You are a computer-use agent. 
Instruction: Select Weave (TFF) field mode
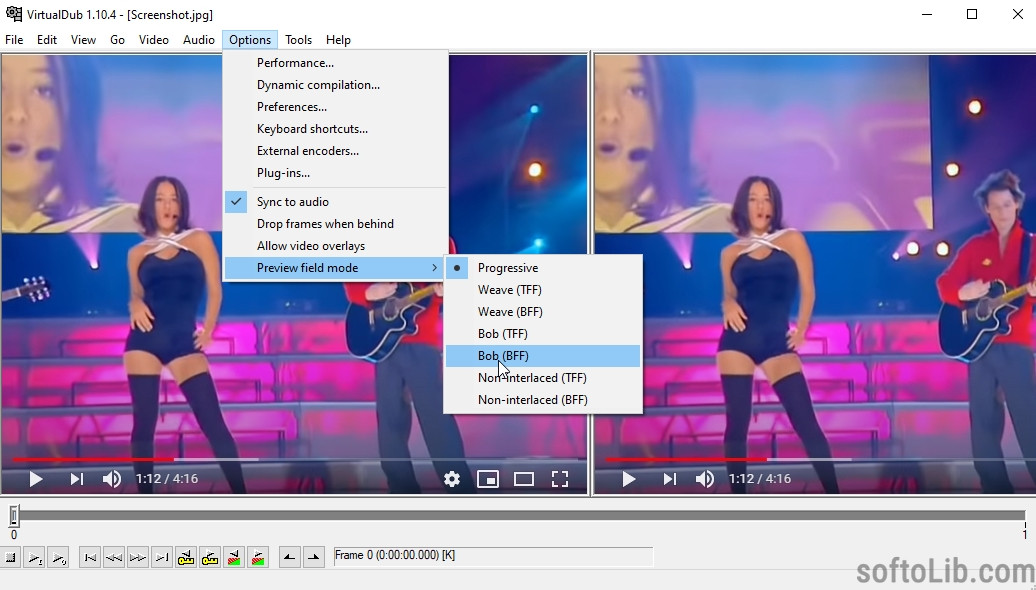pos(543,289)
